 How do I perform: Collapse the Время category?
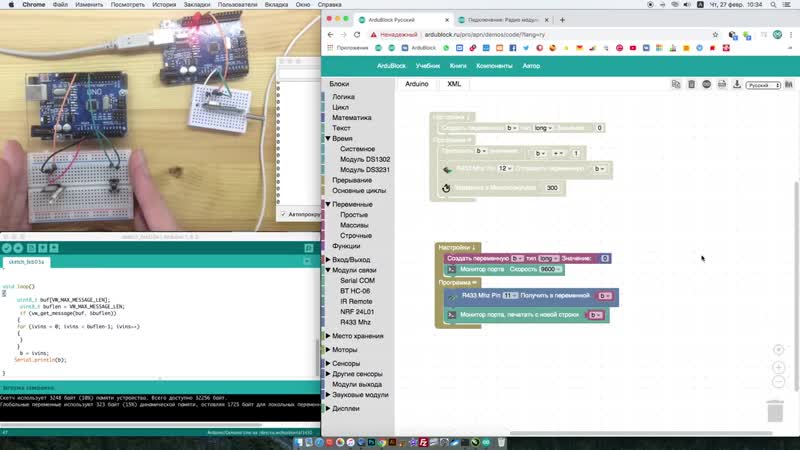pyautogui.click(x=328, y=138)
